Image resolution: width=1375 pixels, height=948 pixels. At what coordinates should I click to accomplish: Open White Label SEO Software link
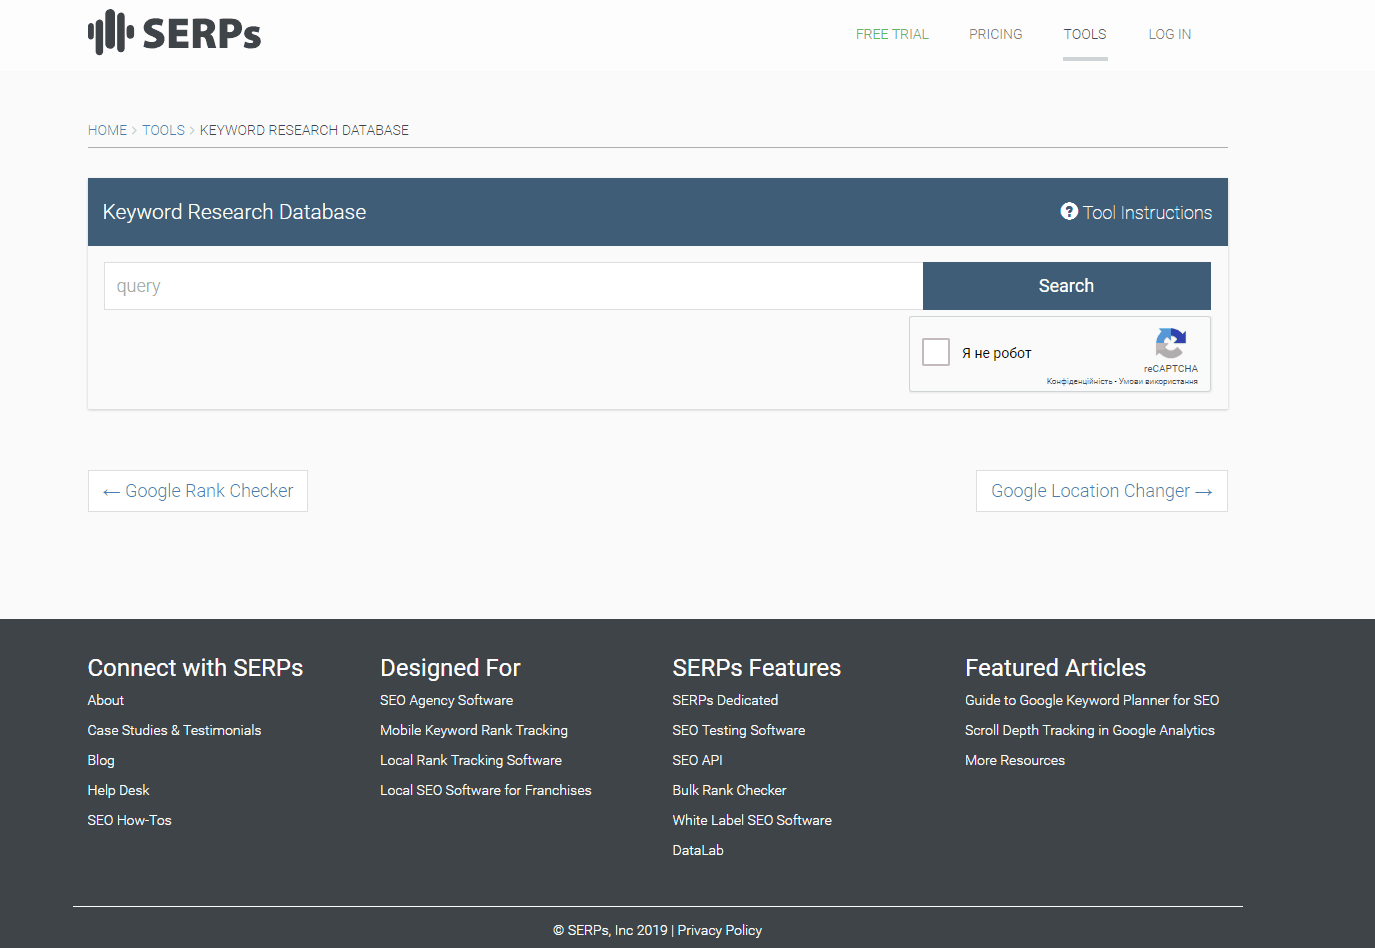point(752,820)
